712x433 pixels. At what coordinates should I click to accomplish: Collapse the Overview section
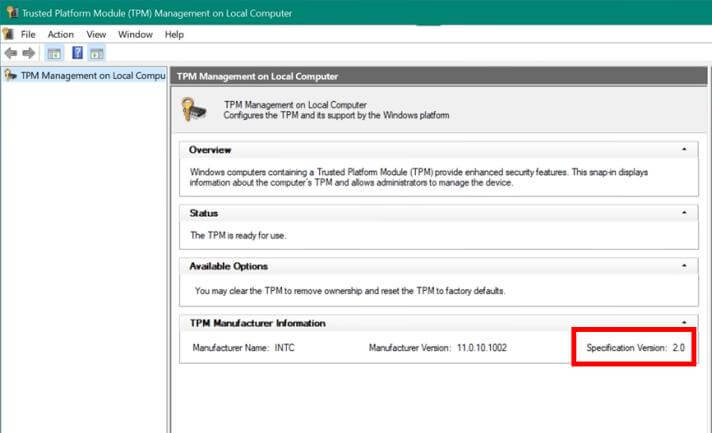click(683, 149)
